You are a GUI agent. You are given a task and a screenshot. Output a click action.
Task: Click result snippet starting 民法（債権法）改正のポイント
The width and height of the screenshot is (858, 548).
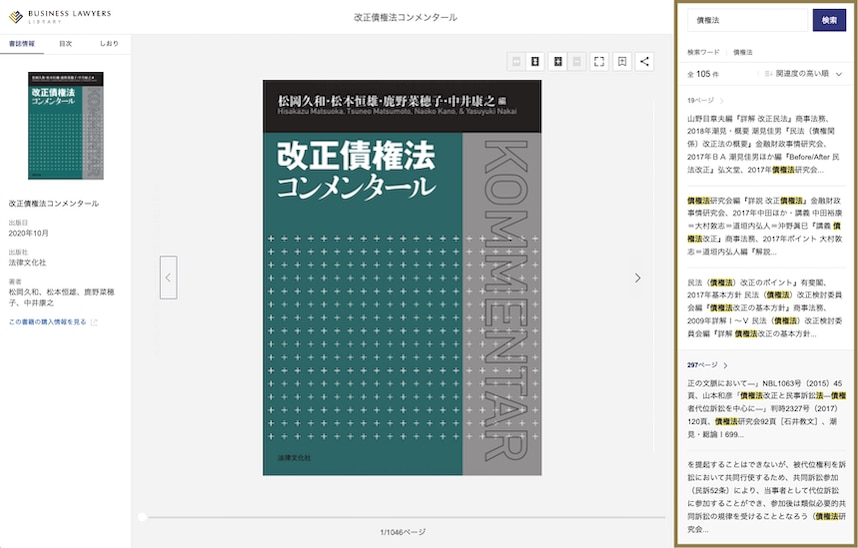(x=764, y=308)
